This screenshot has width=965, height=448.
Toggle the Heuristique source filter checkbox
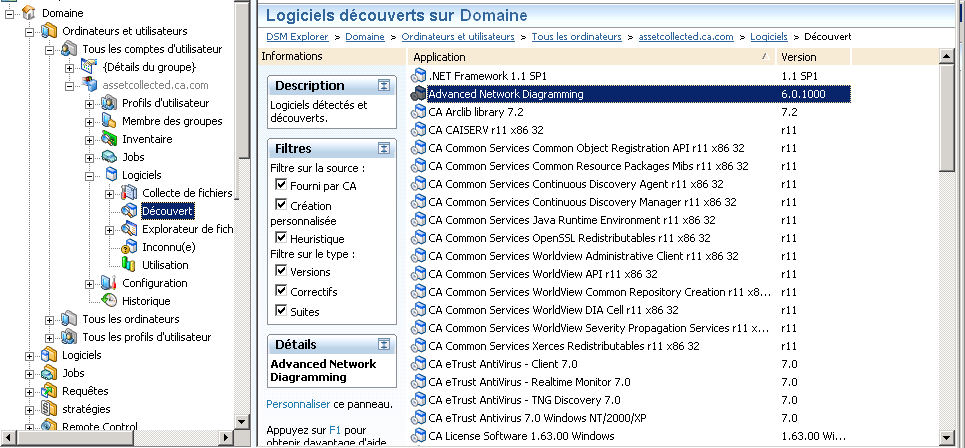[x=281, y=238]
